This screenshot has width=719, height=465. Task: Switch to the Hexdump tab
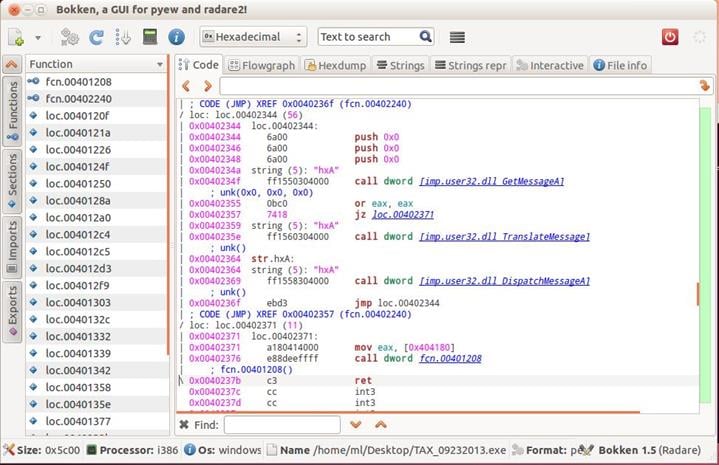pos(338,65)
